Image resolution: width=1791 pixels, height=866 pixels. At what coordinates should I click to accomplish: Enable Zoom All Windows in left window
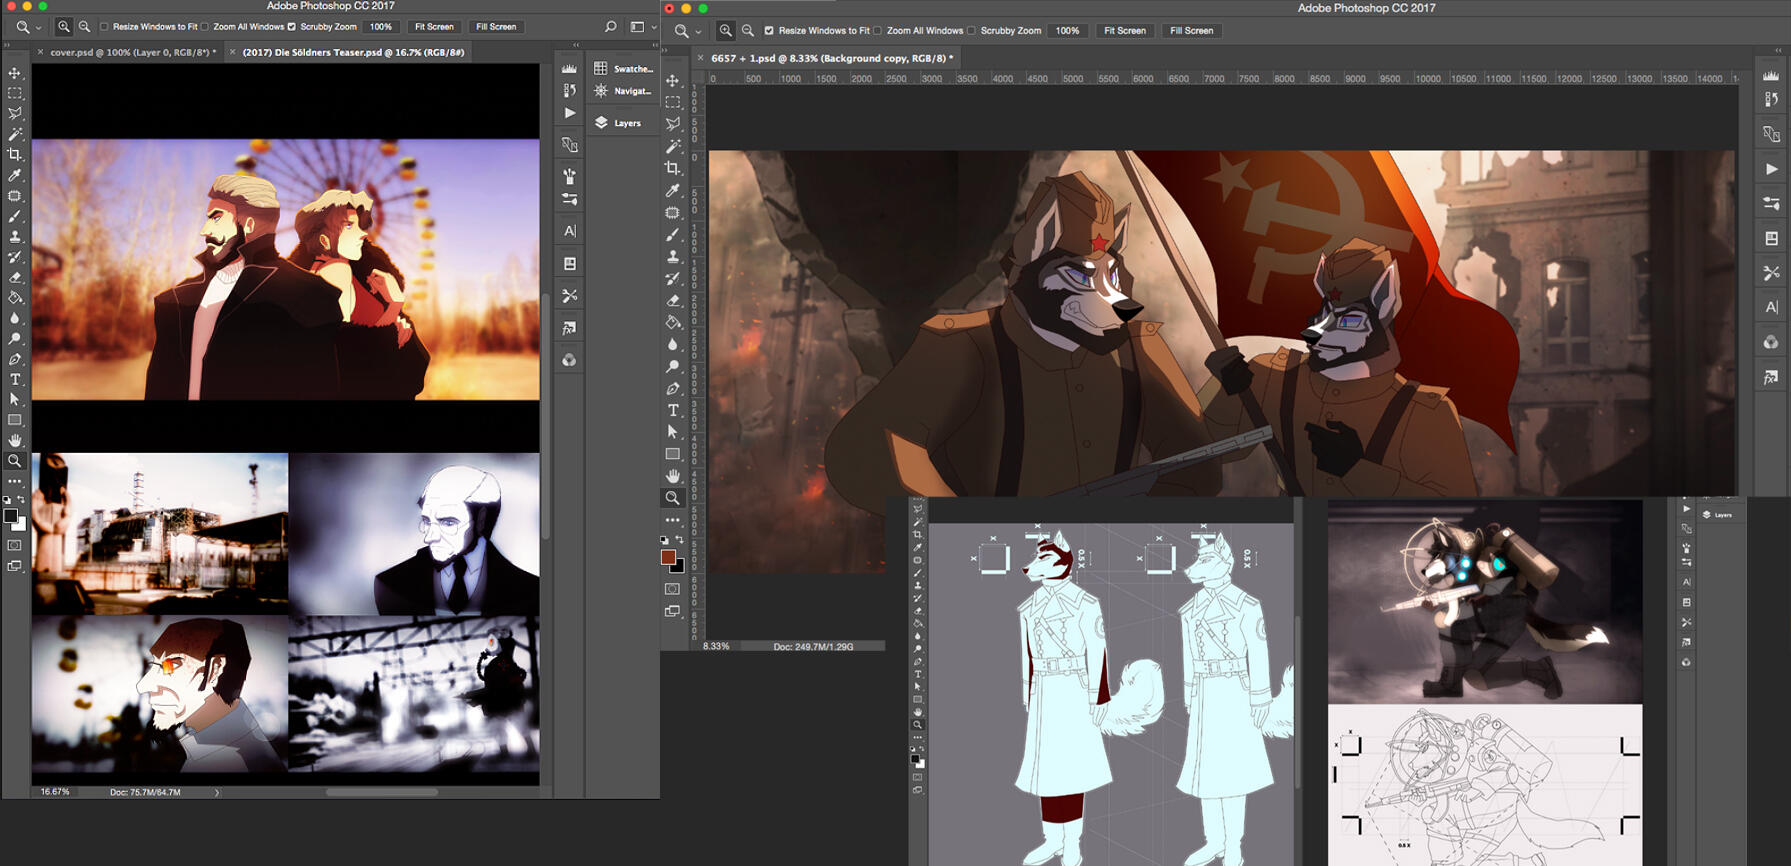(x=204, y=27)
